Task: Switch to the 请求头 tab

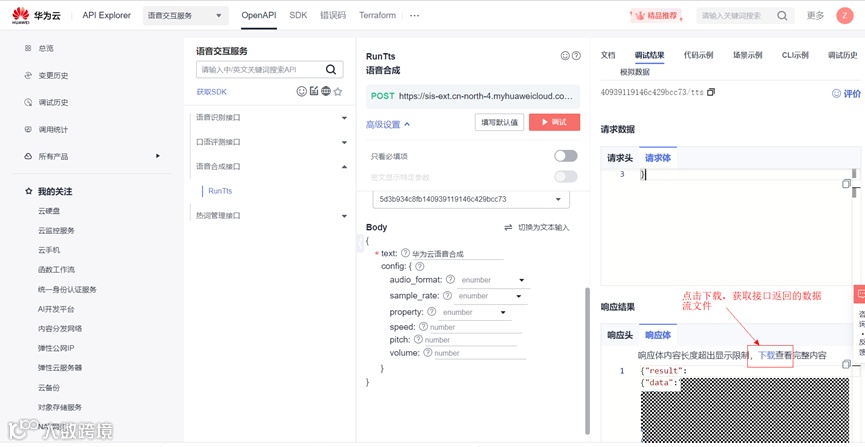Action: (620, 158)
